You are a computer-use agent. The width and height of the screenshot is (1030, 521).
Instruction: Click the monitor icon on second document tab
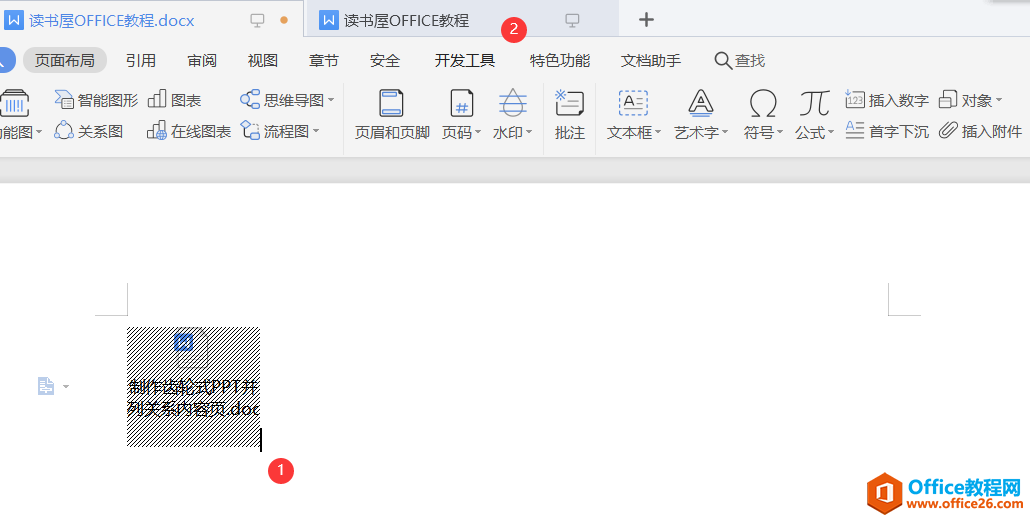pyautogui.click(x=573, y=20)
